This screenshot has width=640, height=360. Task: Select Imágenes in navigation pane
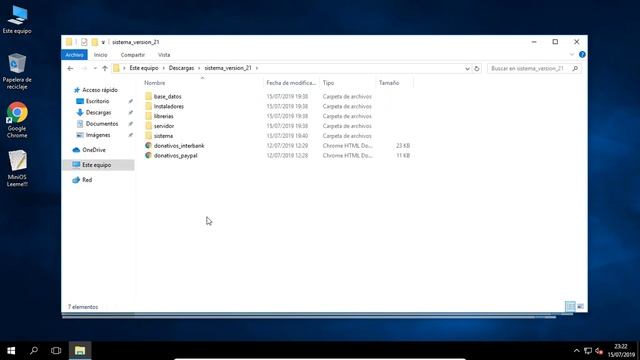tap(98, 135)
